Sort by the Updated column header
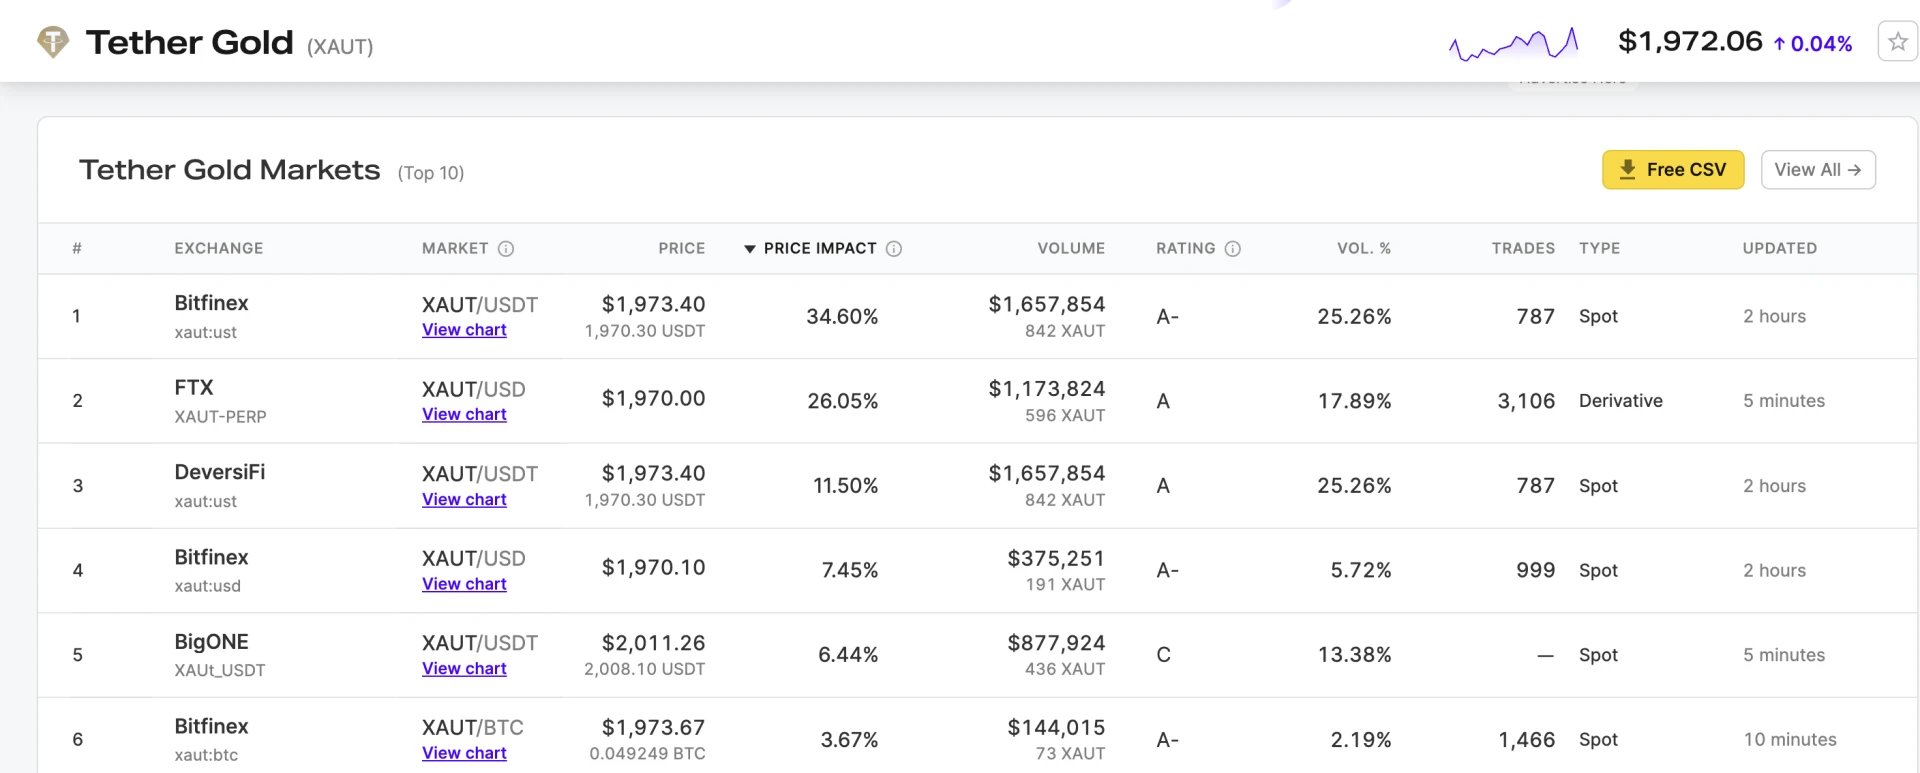Image resolution: width=1920 pixels, height=773 pixels. tap(1780, 249)
